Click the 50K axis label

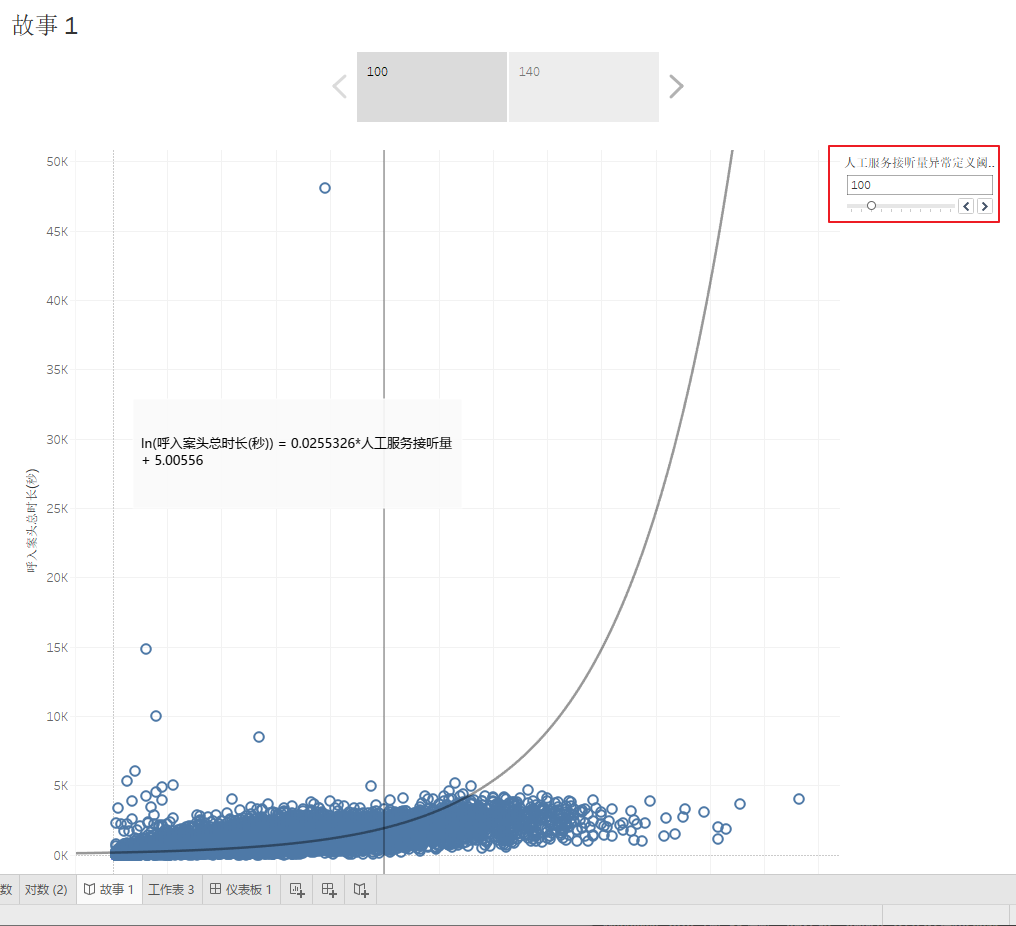coord(57,161)
